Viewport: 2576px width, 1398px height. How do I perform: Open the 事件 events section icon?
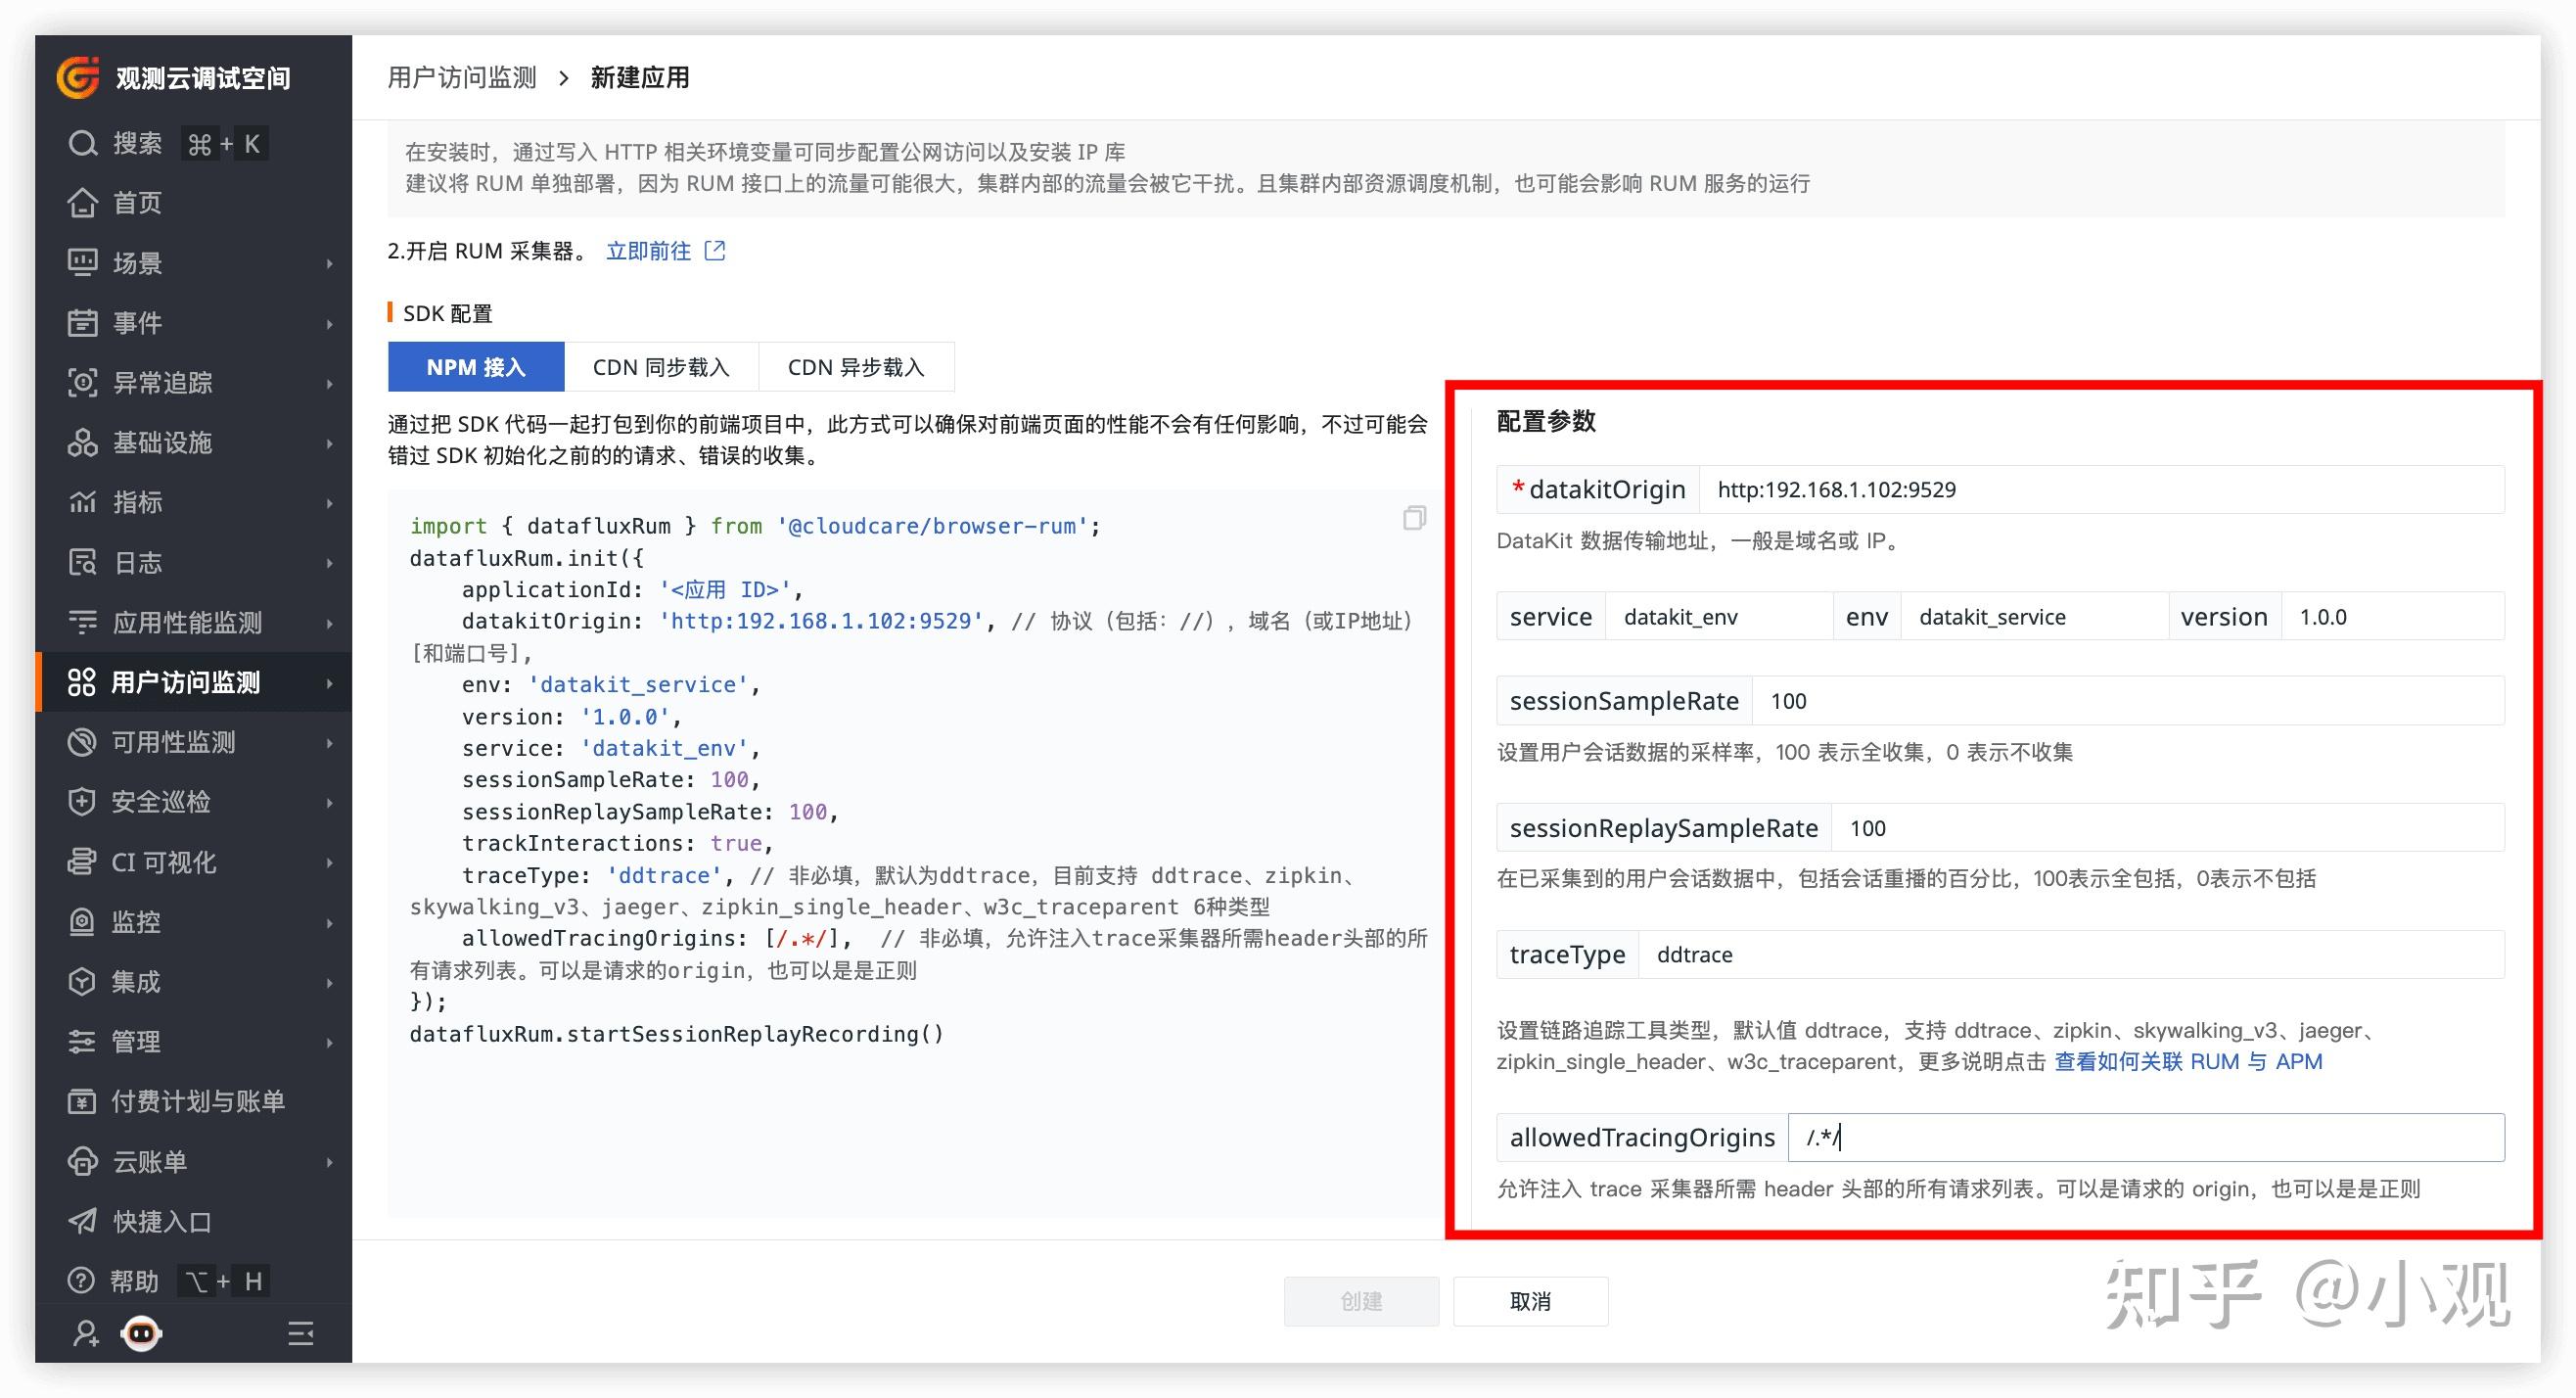tap(82, 322)
